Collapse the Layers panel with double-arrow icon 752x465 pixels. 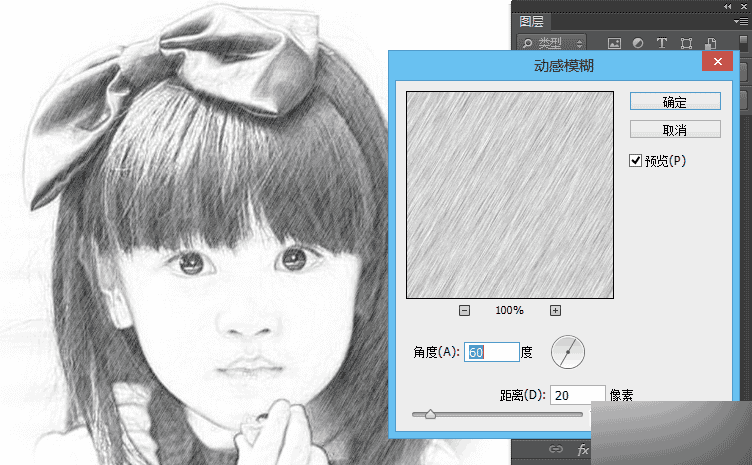click(728, 6)
